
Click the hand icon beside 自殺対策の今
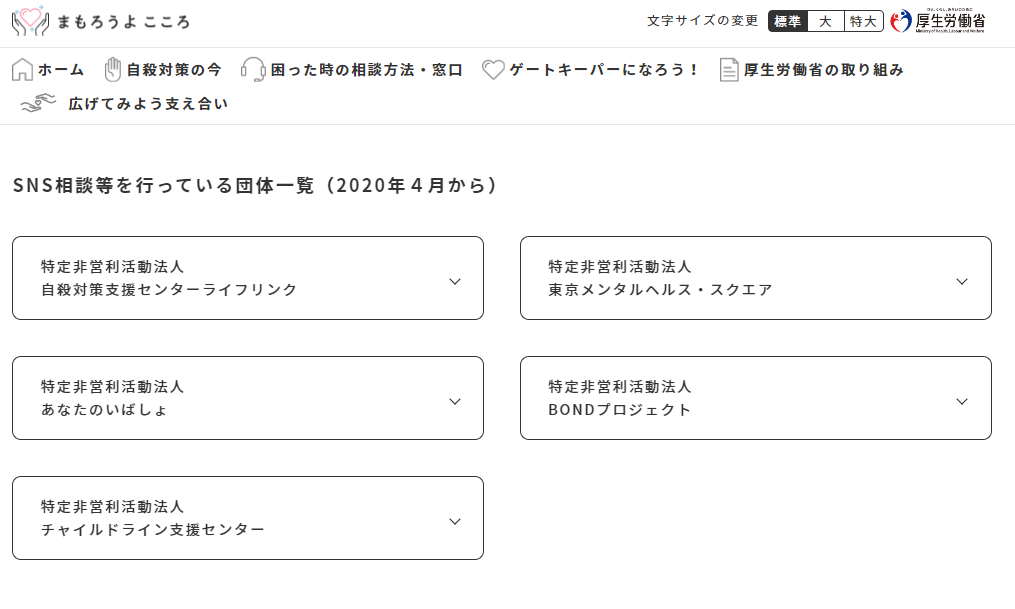coord(113,70)
